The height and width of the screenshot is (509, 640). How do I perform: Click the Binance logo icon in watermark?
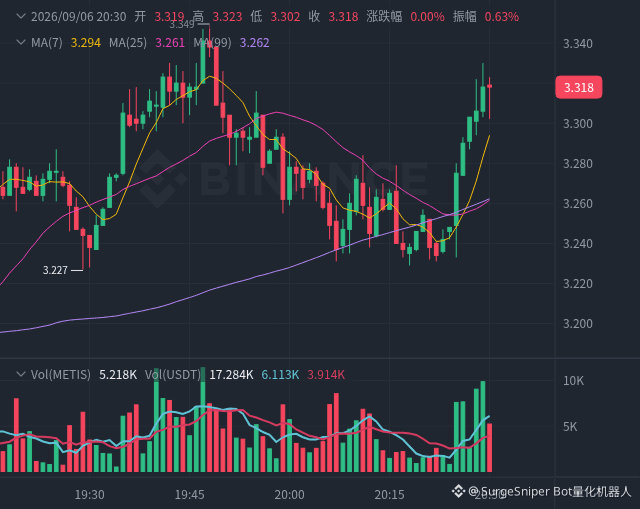point(158,179)
